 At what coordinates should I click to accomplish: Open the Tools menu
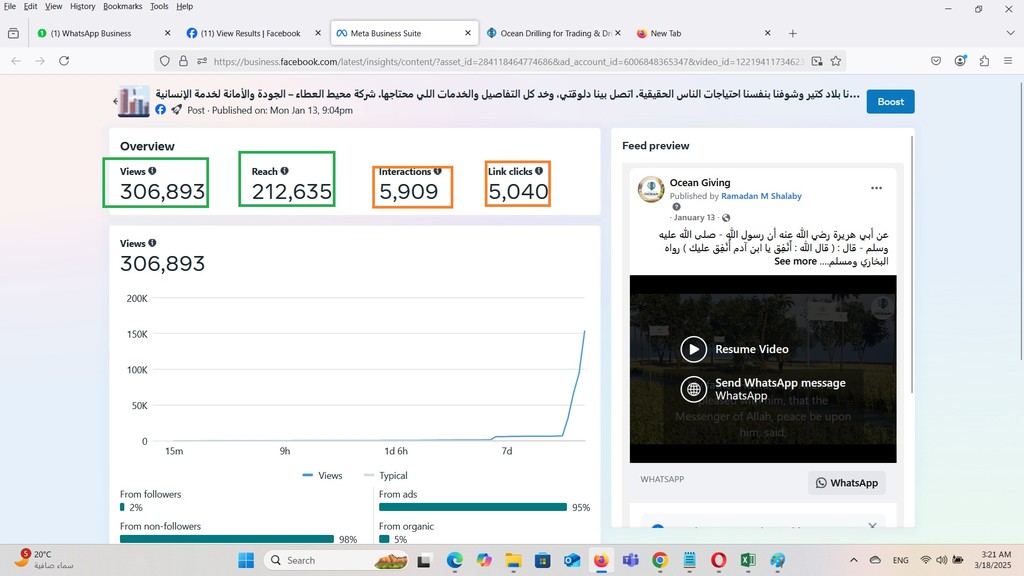coord(159,7)
